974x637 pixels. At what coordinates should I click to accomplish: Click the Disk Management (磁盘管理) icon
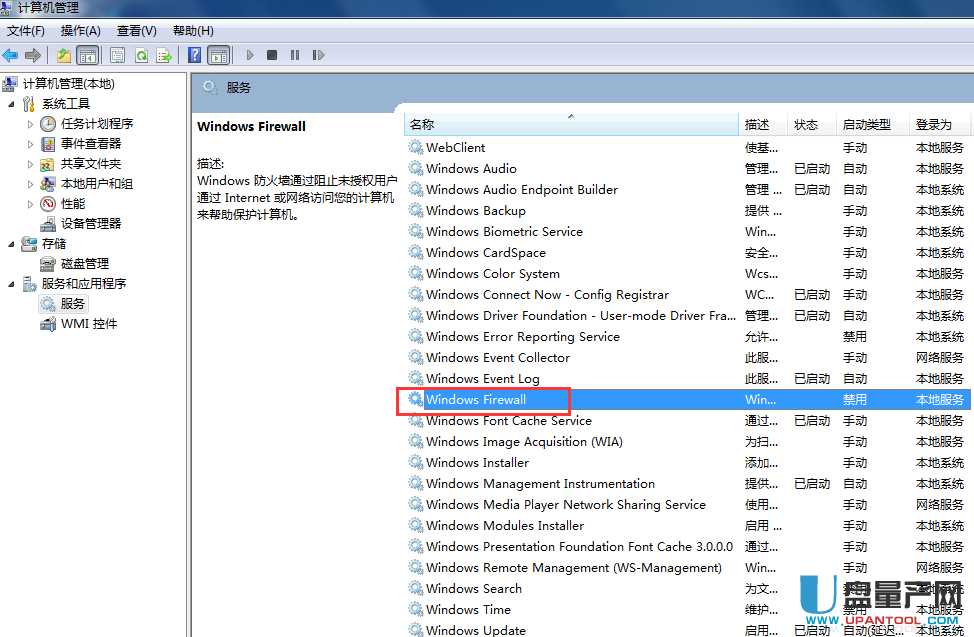pyautogui.click(x=48, y=264)
